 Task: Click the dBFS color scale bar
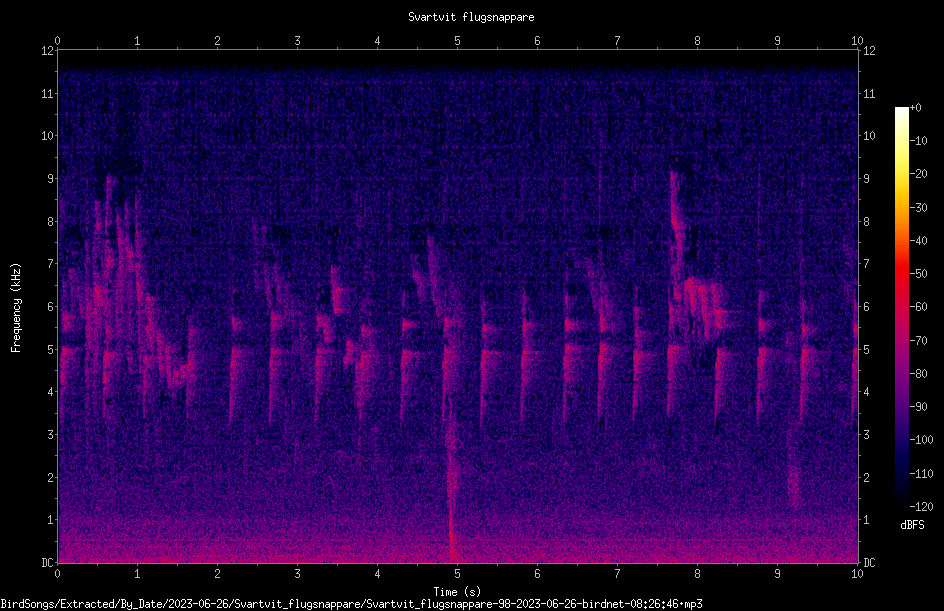point(901,307)
